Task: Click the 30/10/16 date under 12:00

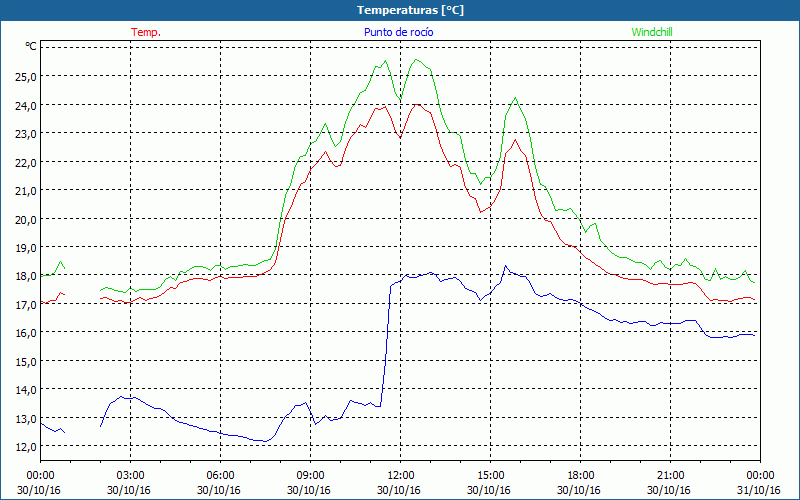Action: [x=399, y=490]
